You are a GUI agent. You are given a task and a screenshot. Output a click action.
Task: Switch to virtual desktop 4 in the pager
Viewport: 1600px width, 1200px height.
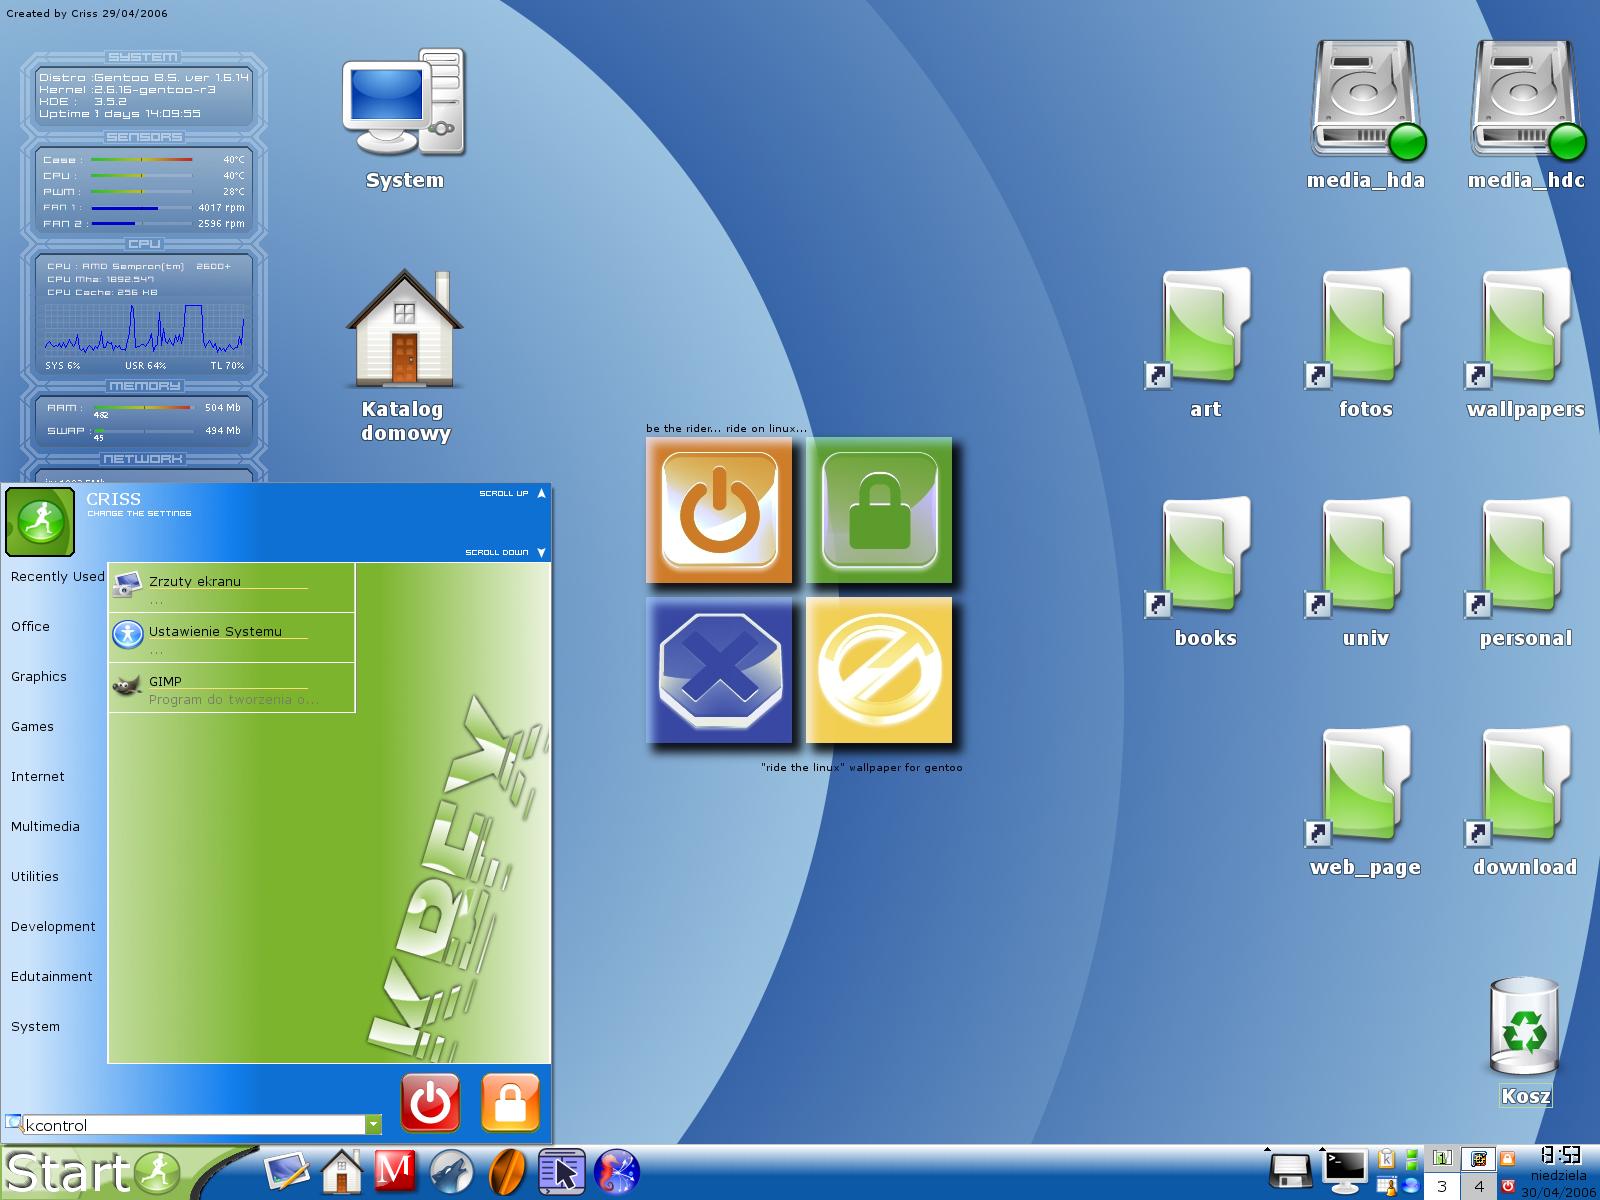(x=1478, y=1186)
